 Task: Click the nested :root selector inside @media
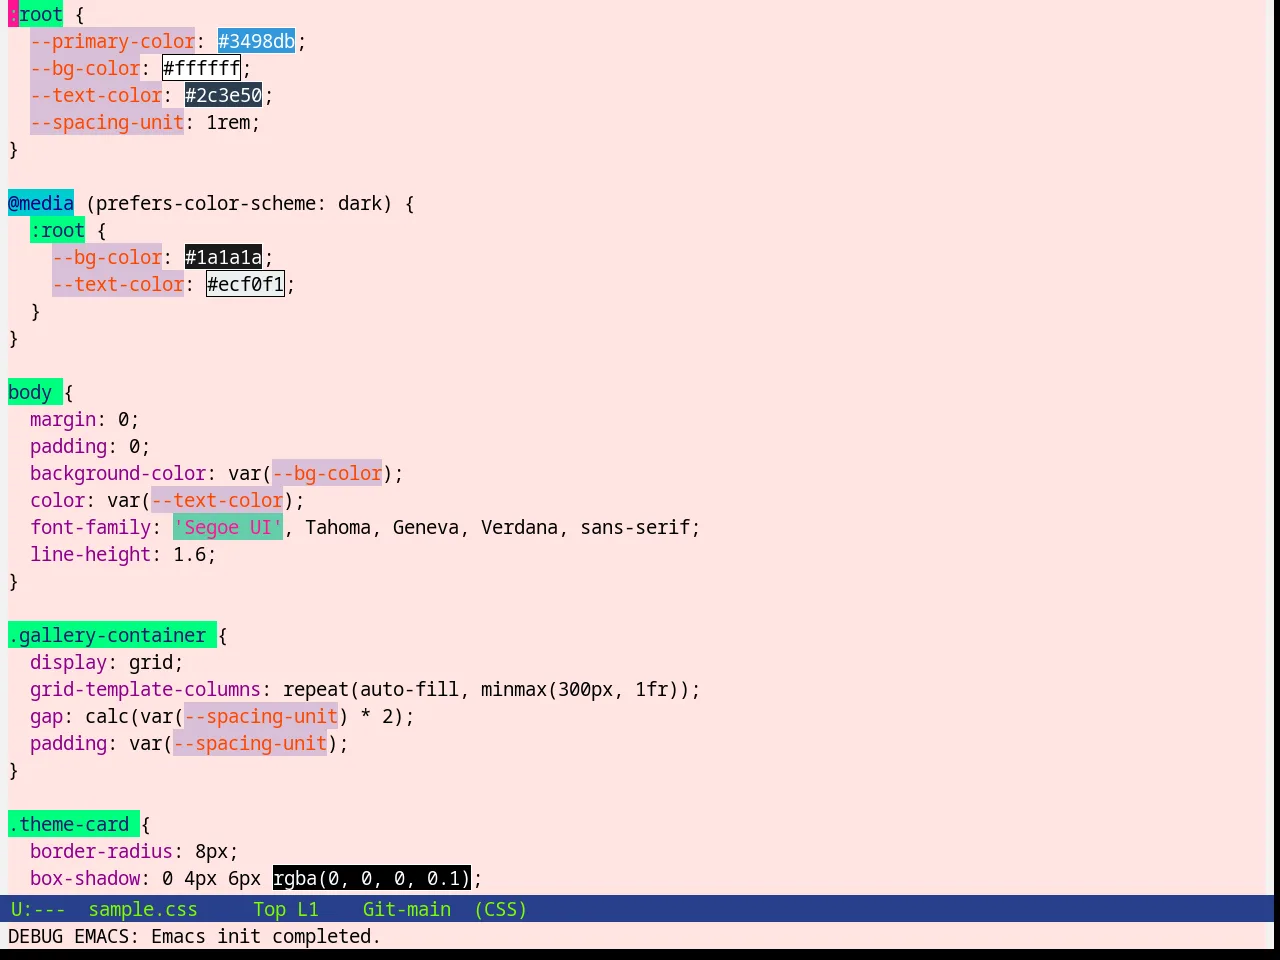coord(57,230)
